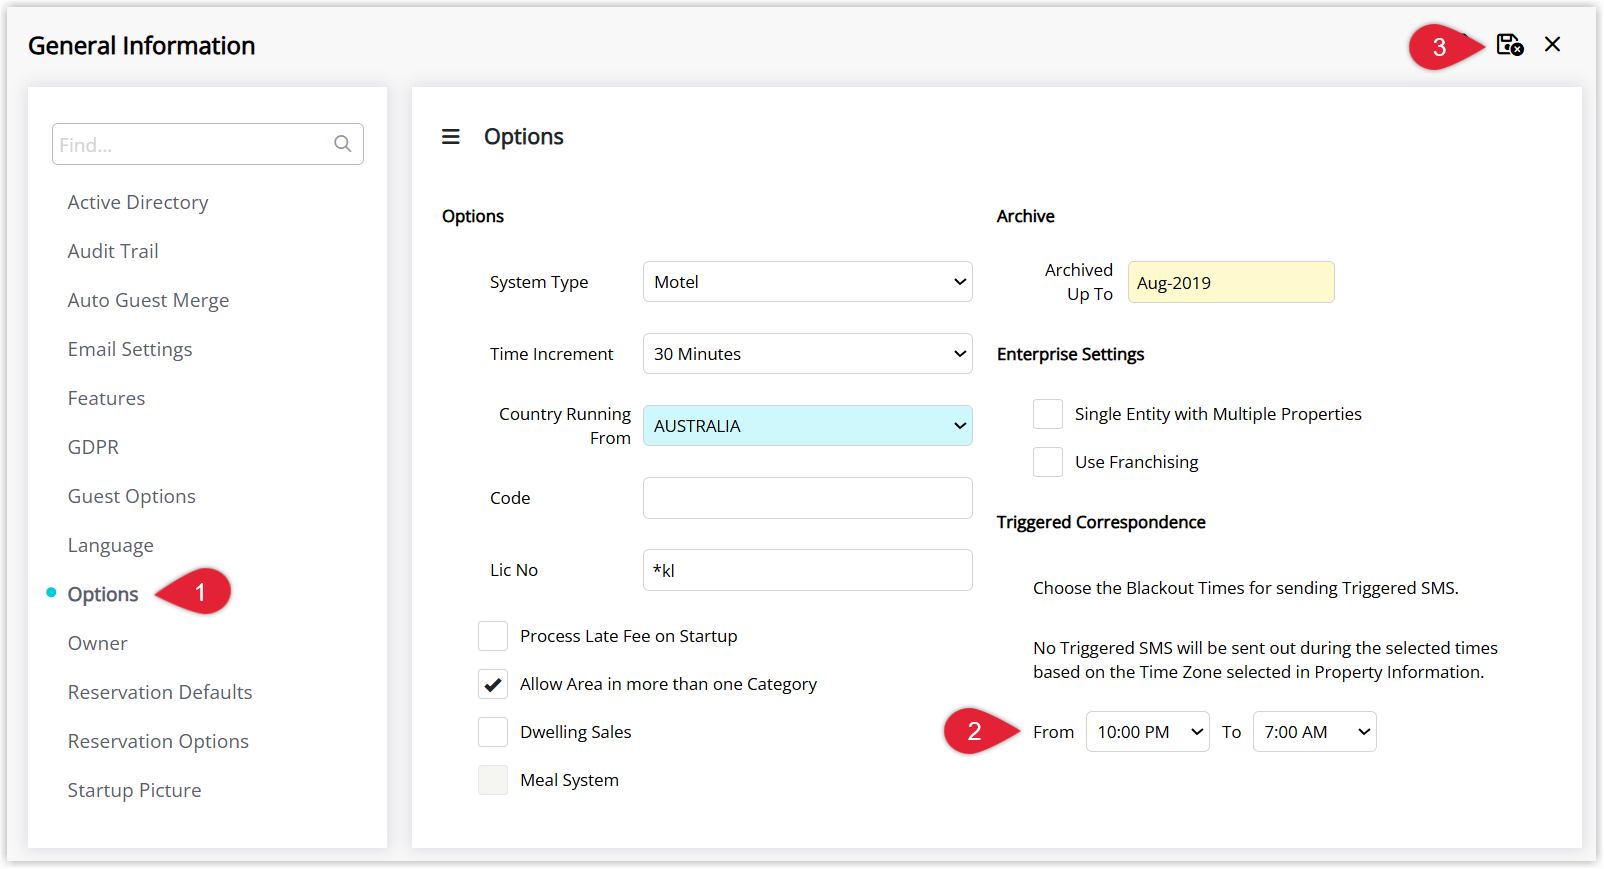The width and height of the screenshot is (1604, 869).
Task: Select Guest Options in sidebar
Action: [x=132, y=496]
